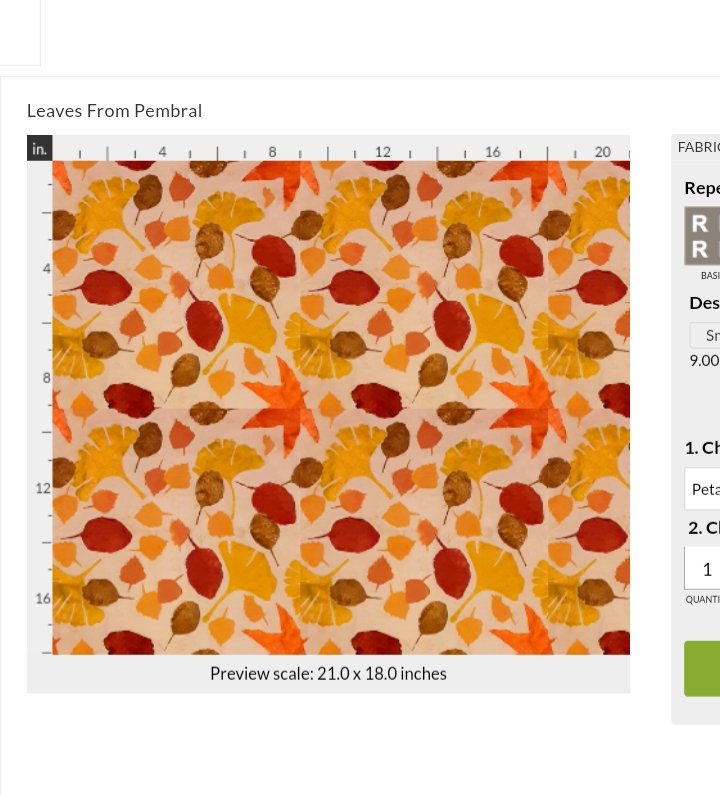The width and height of the screenshot is (720, 795).
Task: Click the 9.00 design size value
Action: click(704, 360)
